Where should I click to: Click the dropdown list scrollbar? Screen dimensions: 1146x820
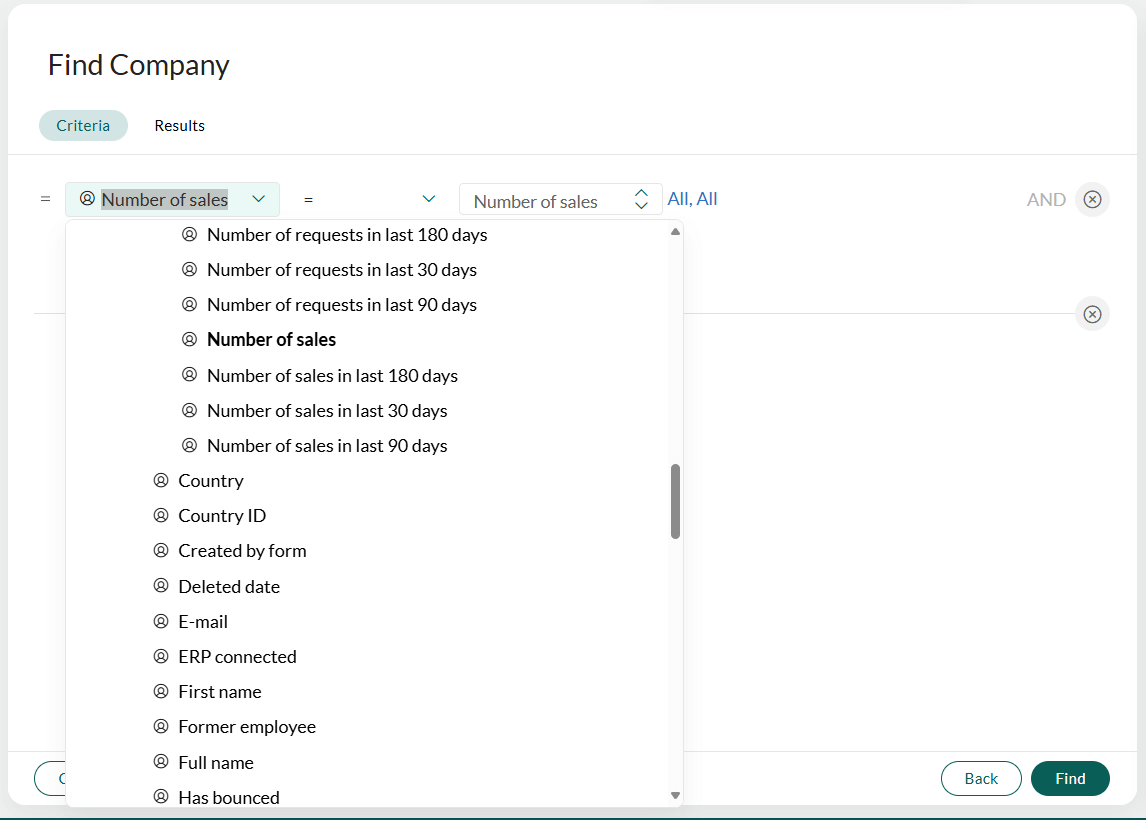(x=675, y=500)
